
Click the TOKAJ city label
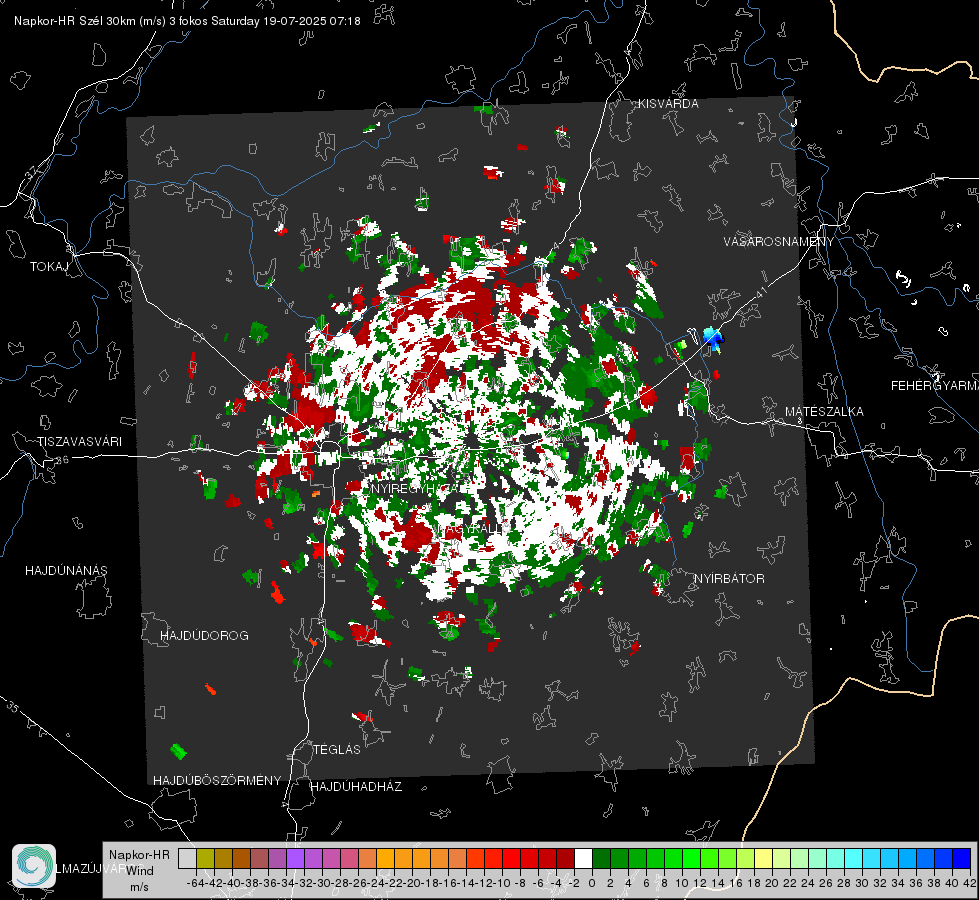(48, 267)
